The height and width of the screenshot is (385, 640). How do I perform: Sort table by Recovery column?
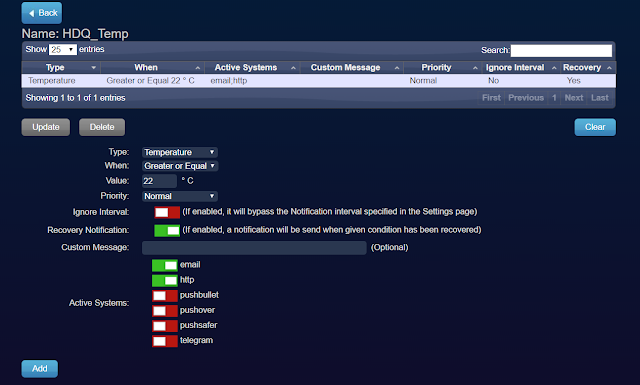[587, 67]
